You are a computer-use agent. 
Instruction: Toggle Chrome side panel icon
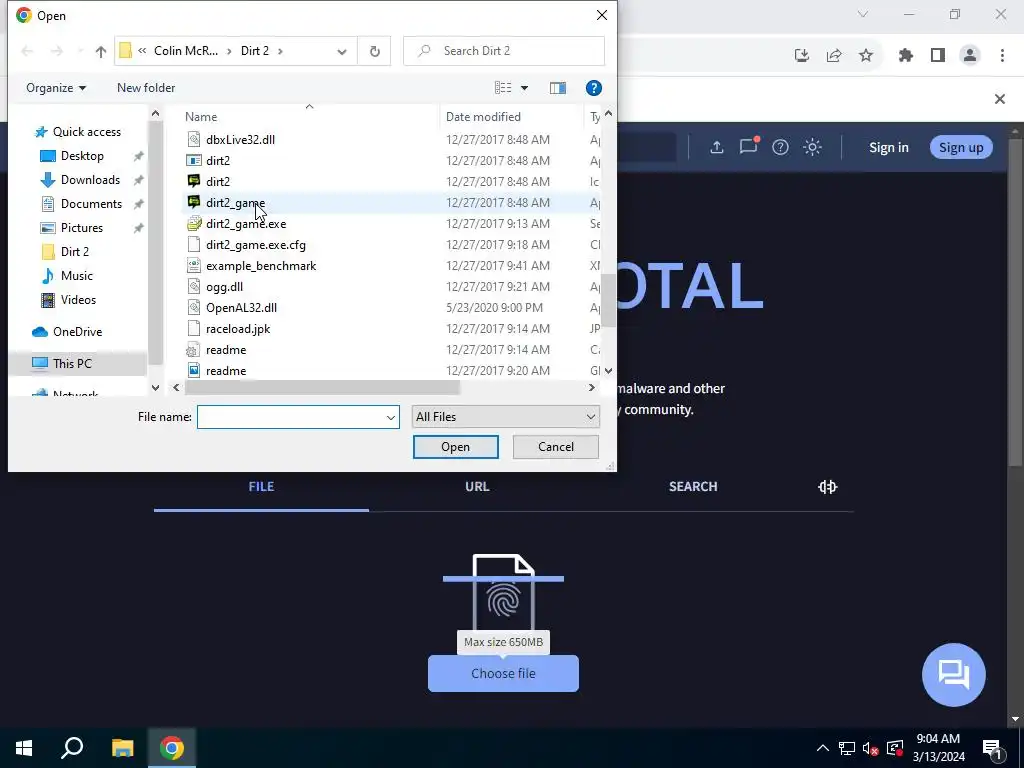pyautogui.click(x=938, y=56)
